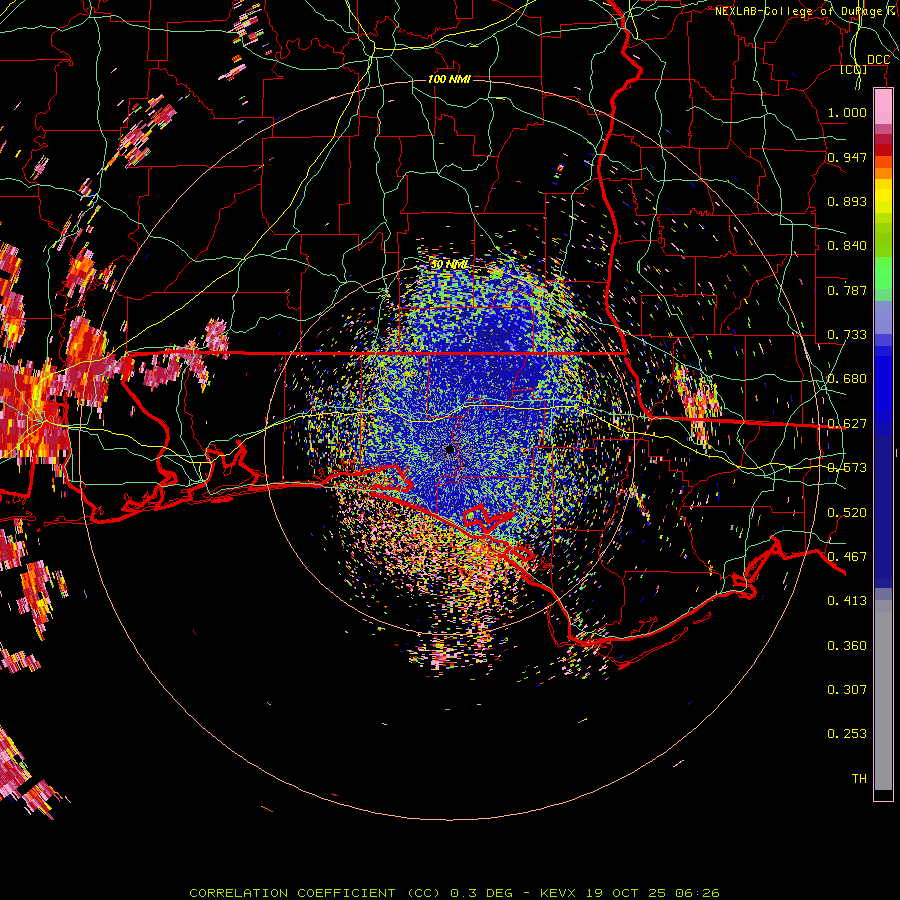
Task: Click the 0.733 value on the color scale
Action: click(847, 335)
